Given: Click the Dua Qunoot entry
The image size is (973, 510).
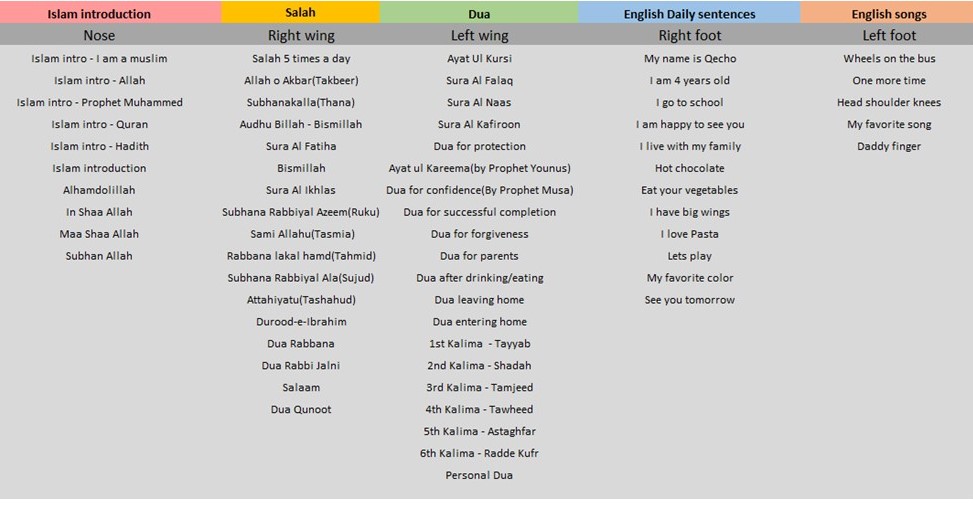Looking at the screenshot, I should point(300,409).
